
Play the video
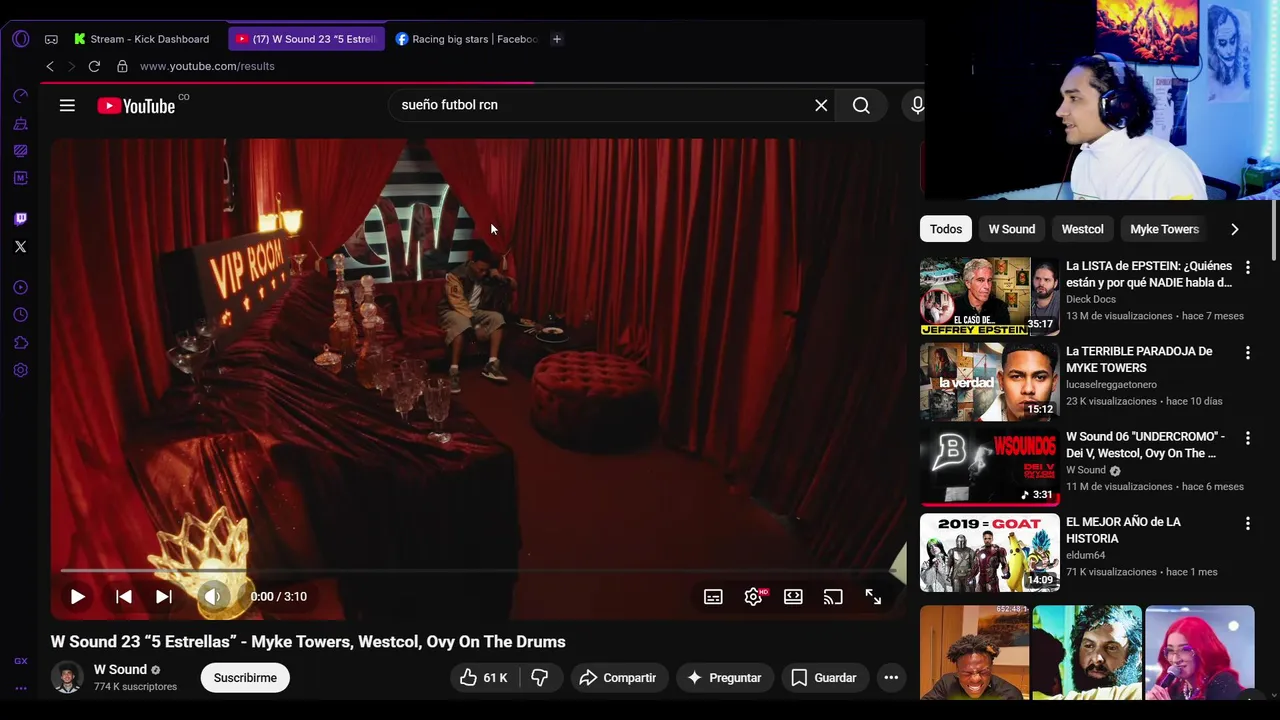[x=77, y=597]
